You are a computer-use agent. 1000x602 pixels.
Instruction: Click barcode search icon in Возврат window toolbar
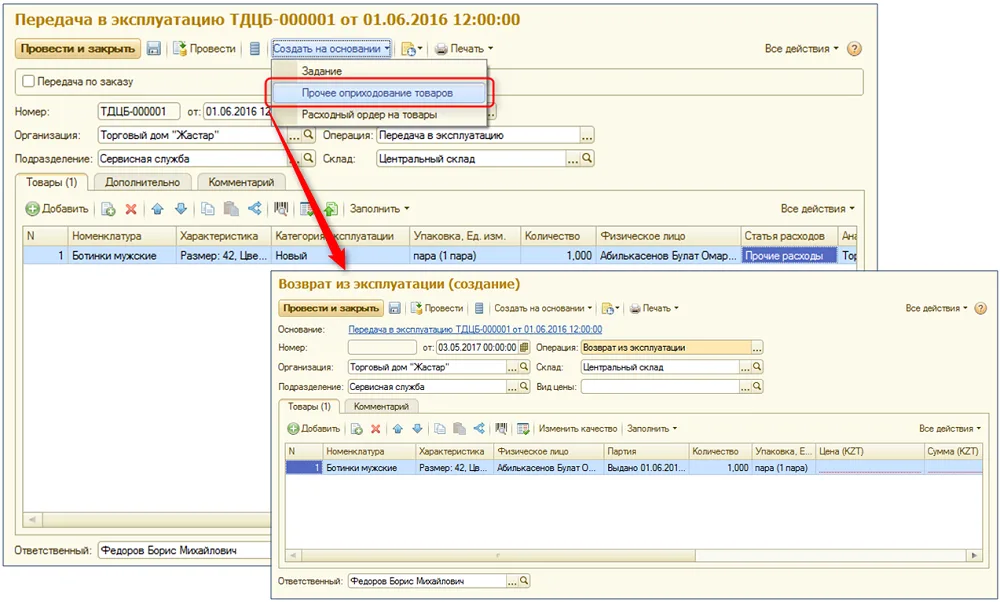pos(501,429)
